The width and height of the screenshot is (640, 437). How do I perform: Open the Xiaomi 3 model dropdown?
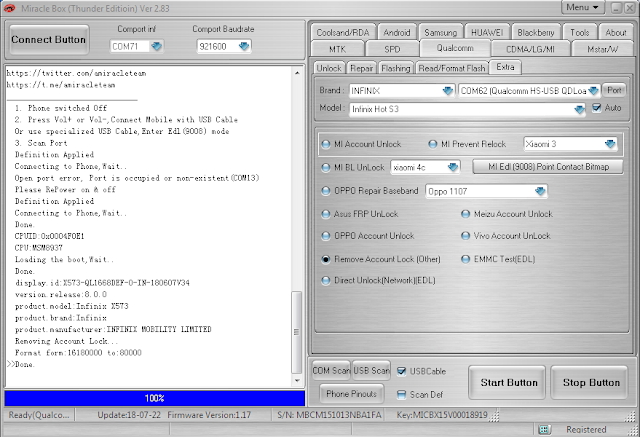coord(610,144)
